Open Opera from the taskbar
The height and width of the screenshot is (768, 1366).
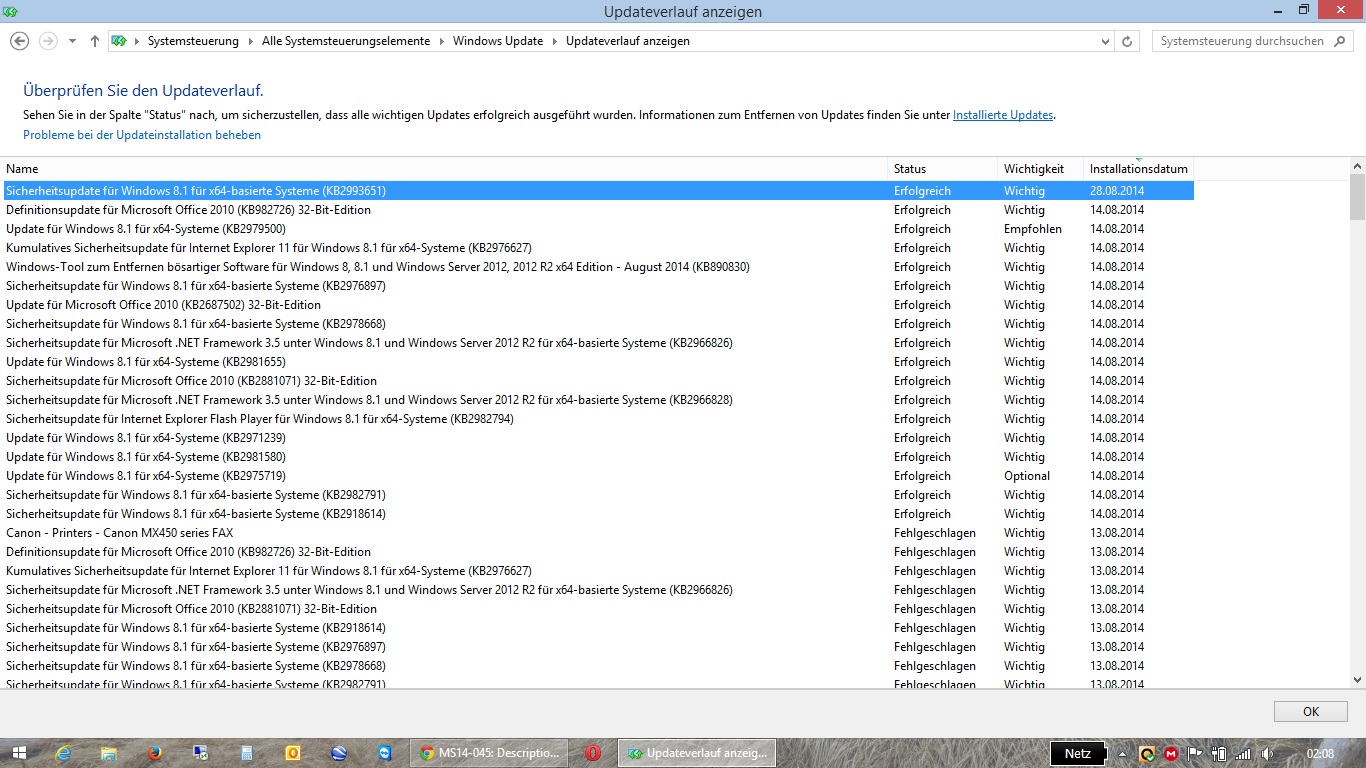click(x=593, y=753)
